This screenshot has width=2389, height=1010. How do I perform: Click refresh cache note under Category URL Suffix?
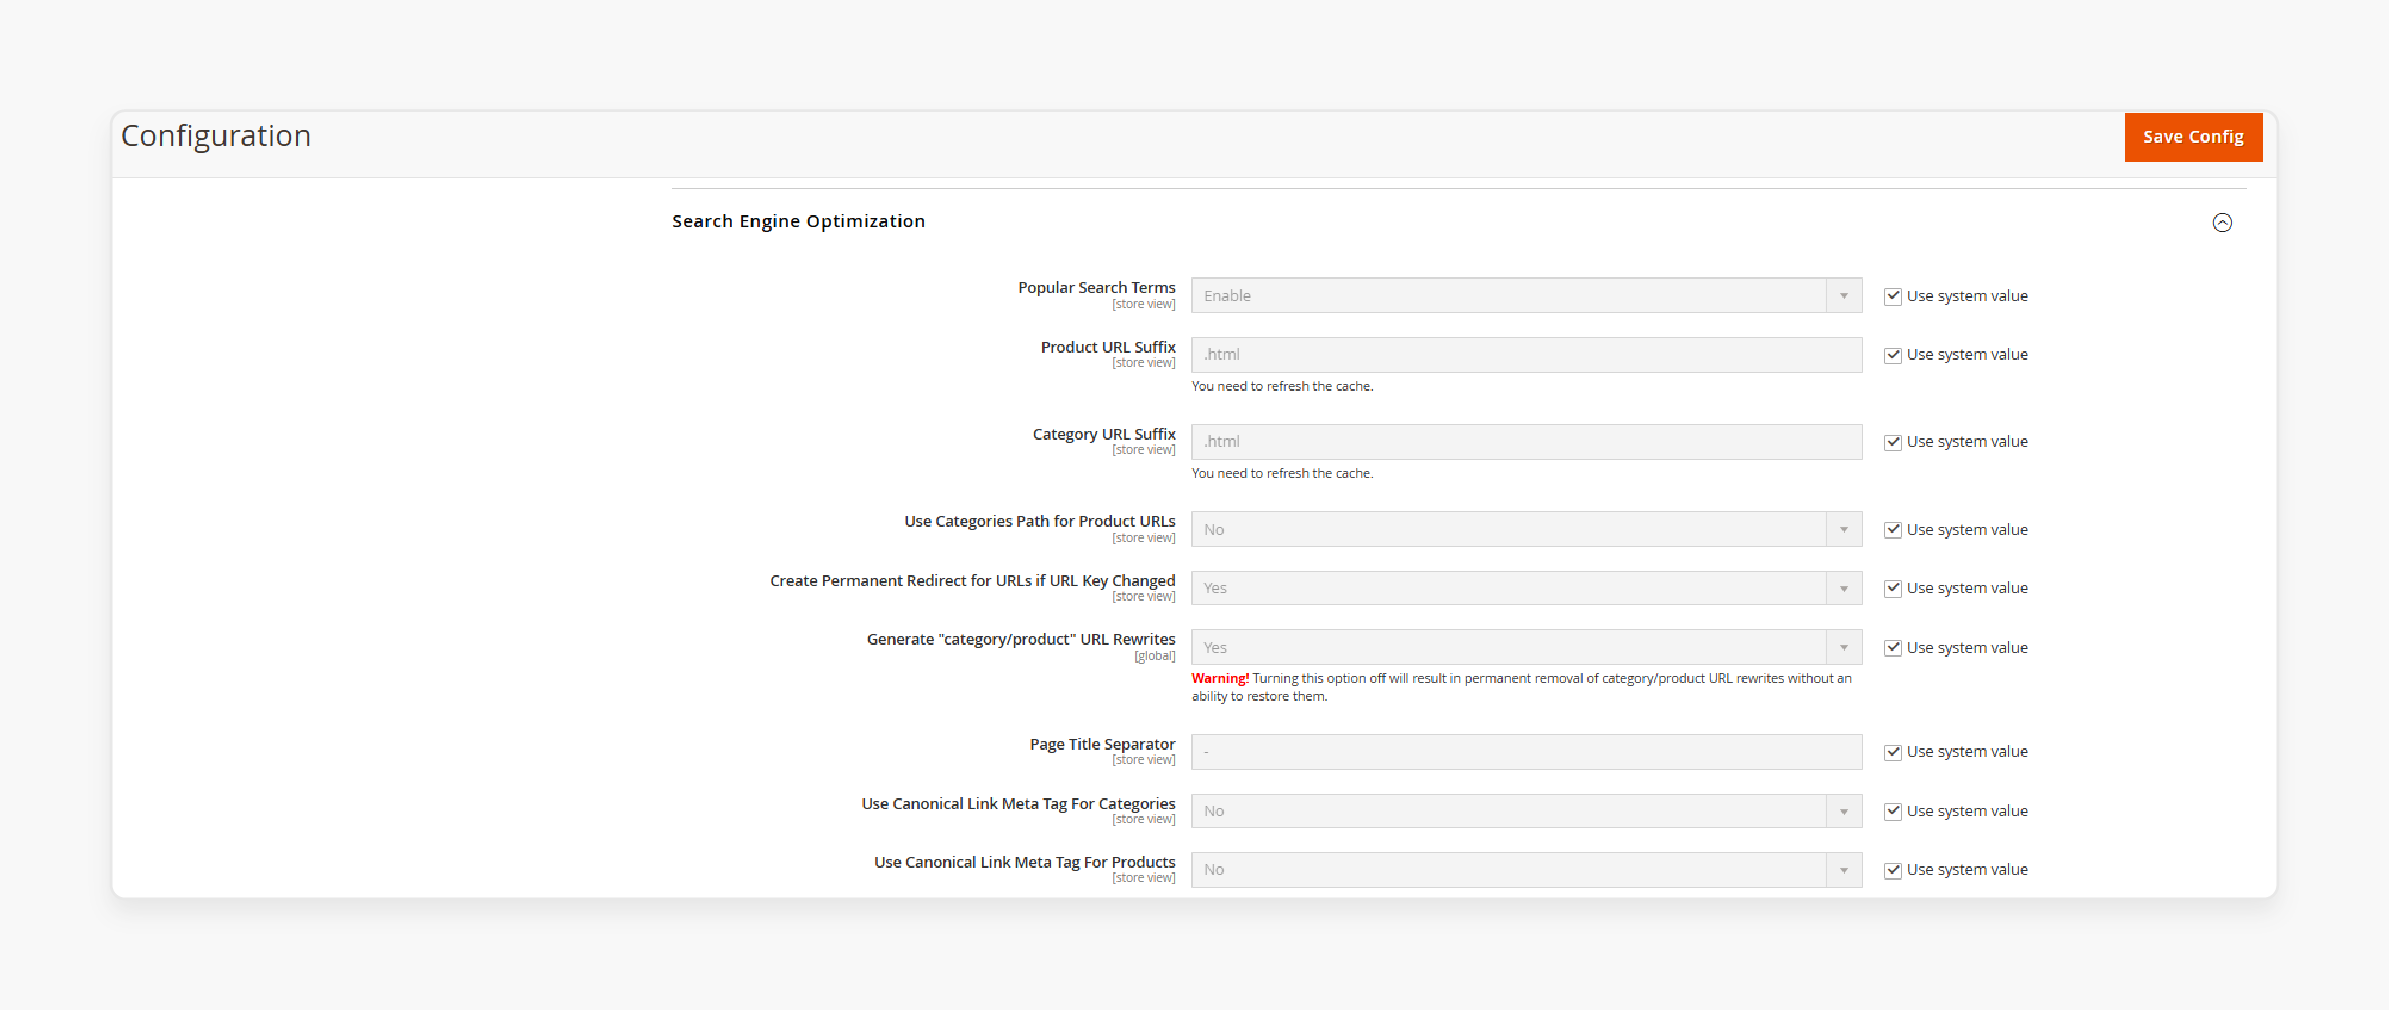(1282, 473)
